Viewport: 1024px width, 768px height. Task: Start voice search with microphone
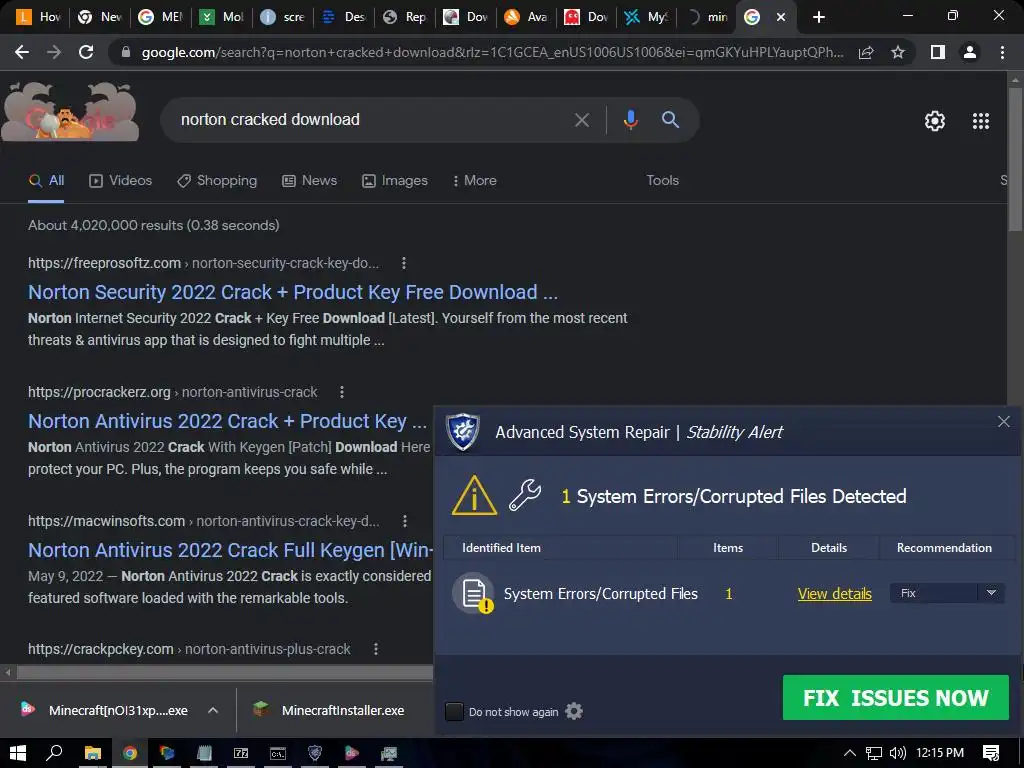pyautogui.click(x=630, y=120)
